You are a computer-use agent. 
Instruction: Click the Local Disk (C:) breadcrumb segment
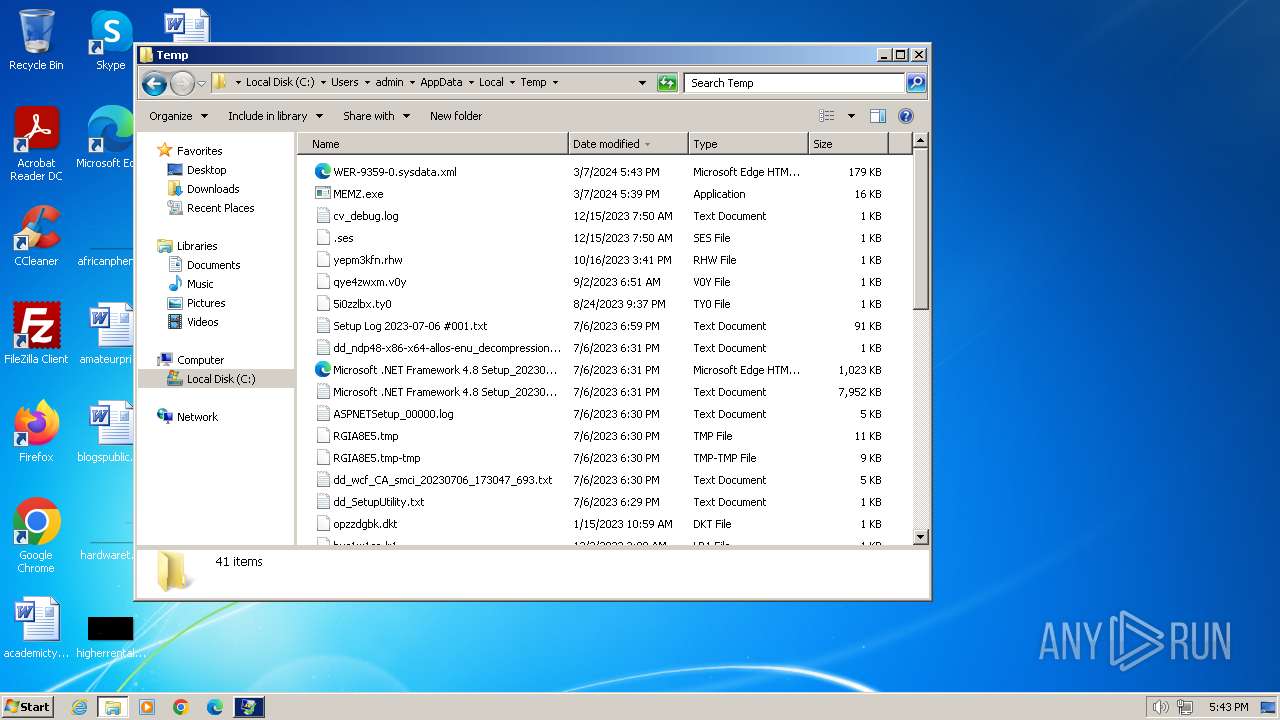tap(280, 83)
